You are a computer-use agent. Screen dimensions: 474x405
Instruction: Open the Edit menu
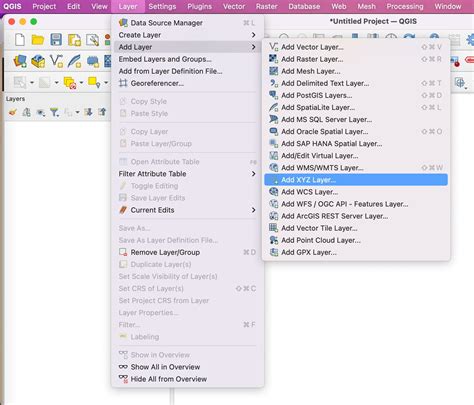73,6
